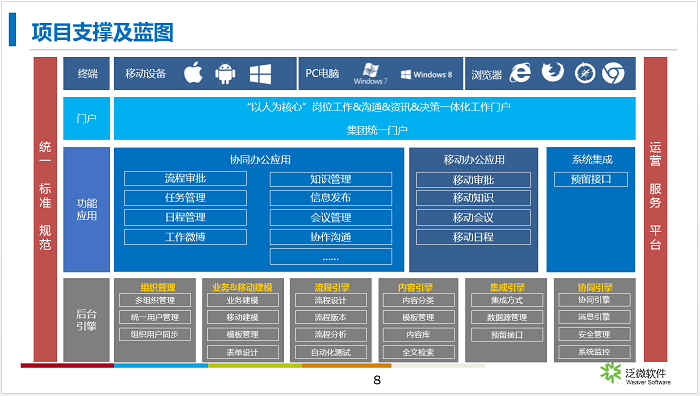Click the 业务&移动建模 heading

[x=242, y=287]
